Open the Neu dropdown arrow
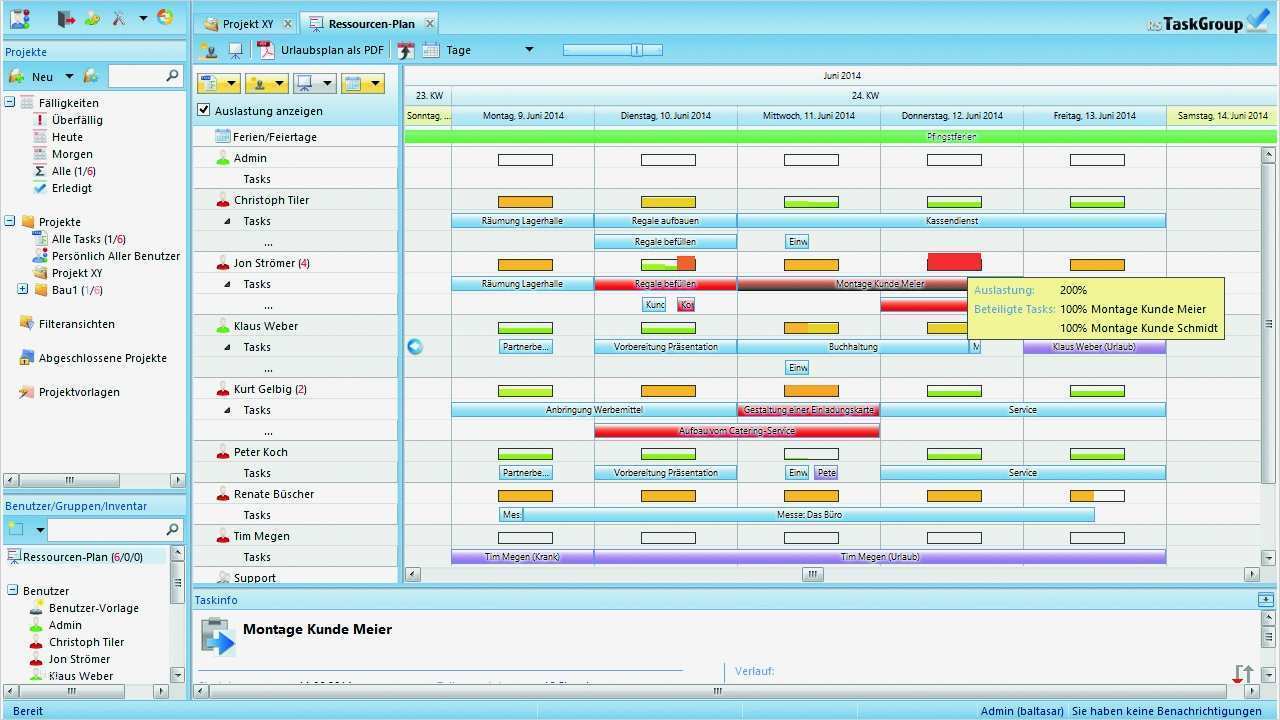 (x=69, y=76)
